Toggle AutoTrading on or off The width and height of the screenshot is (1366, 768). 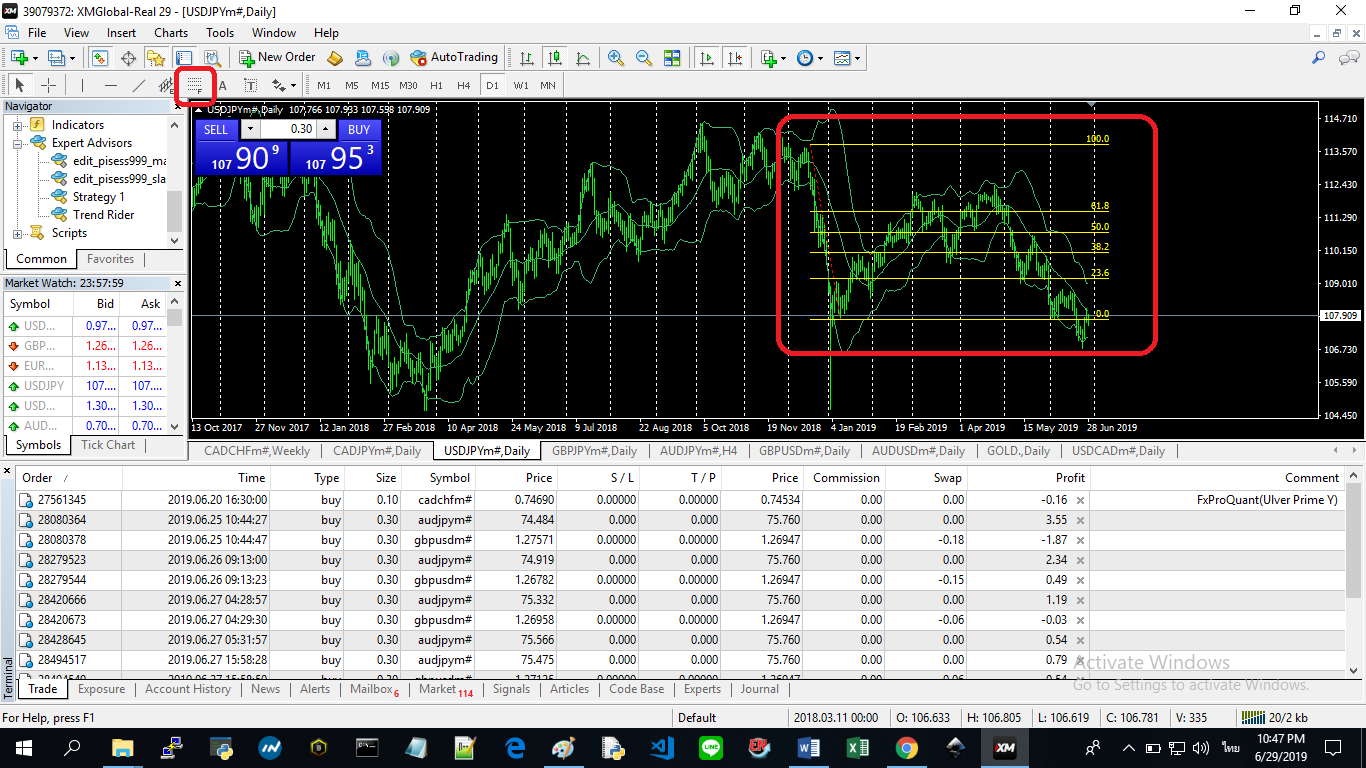pos(454,58)
